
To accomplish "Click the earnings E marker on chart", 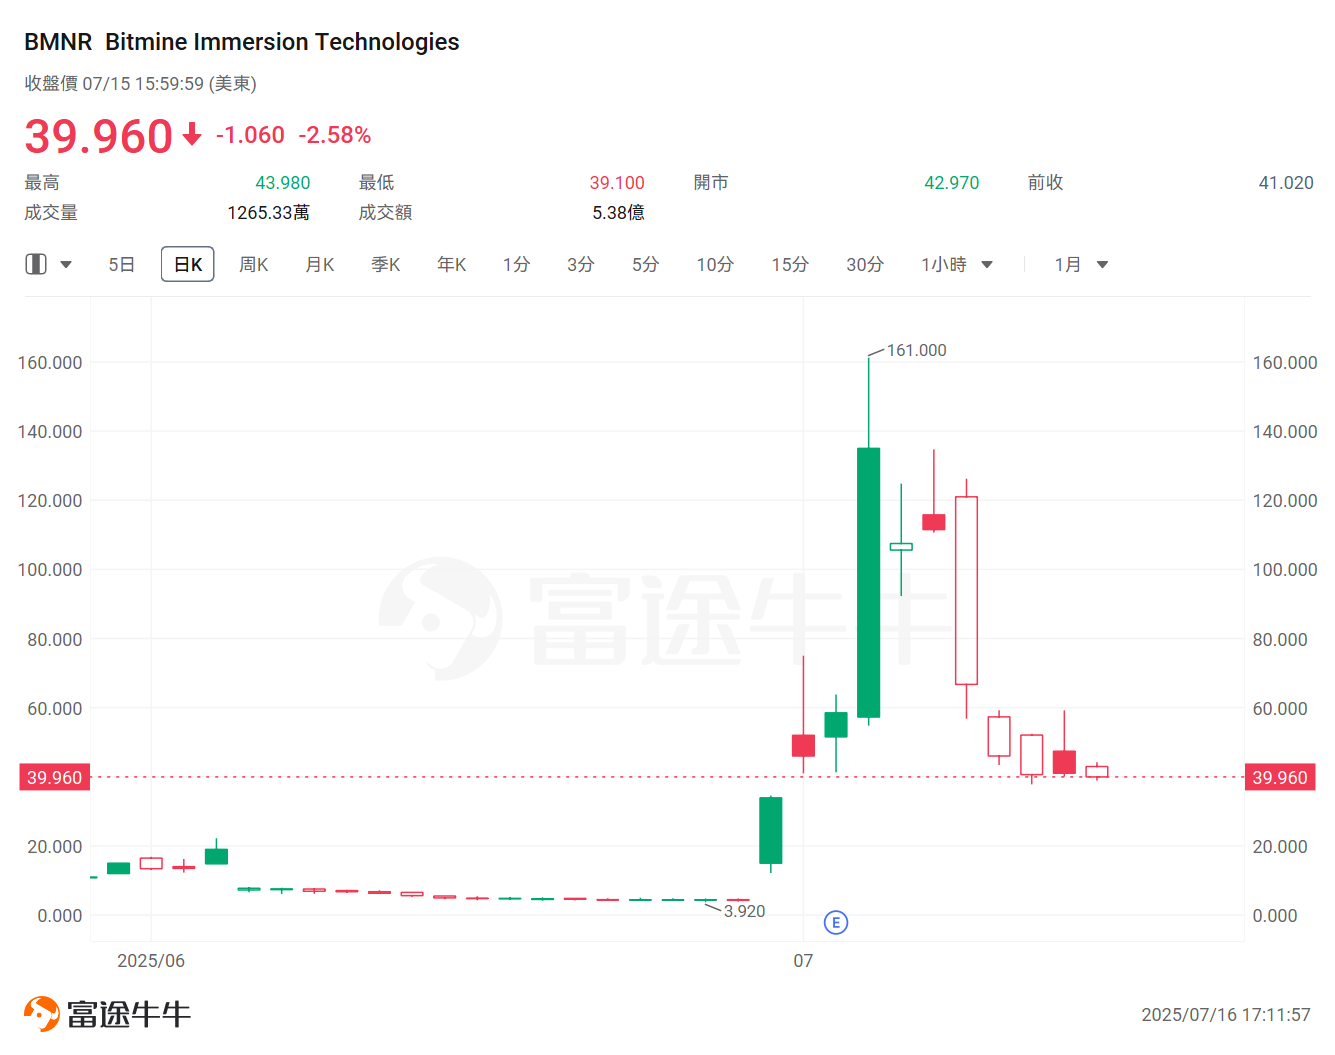I will (x=836, y=922).
